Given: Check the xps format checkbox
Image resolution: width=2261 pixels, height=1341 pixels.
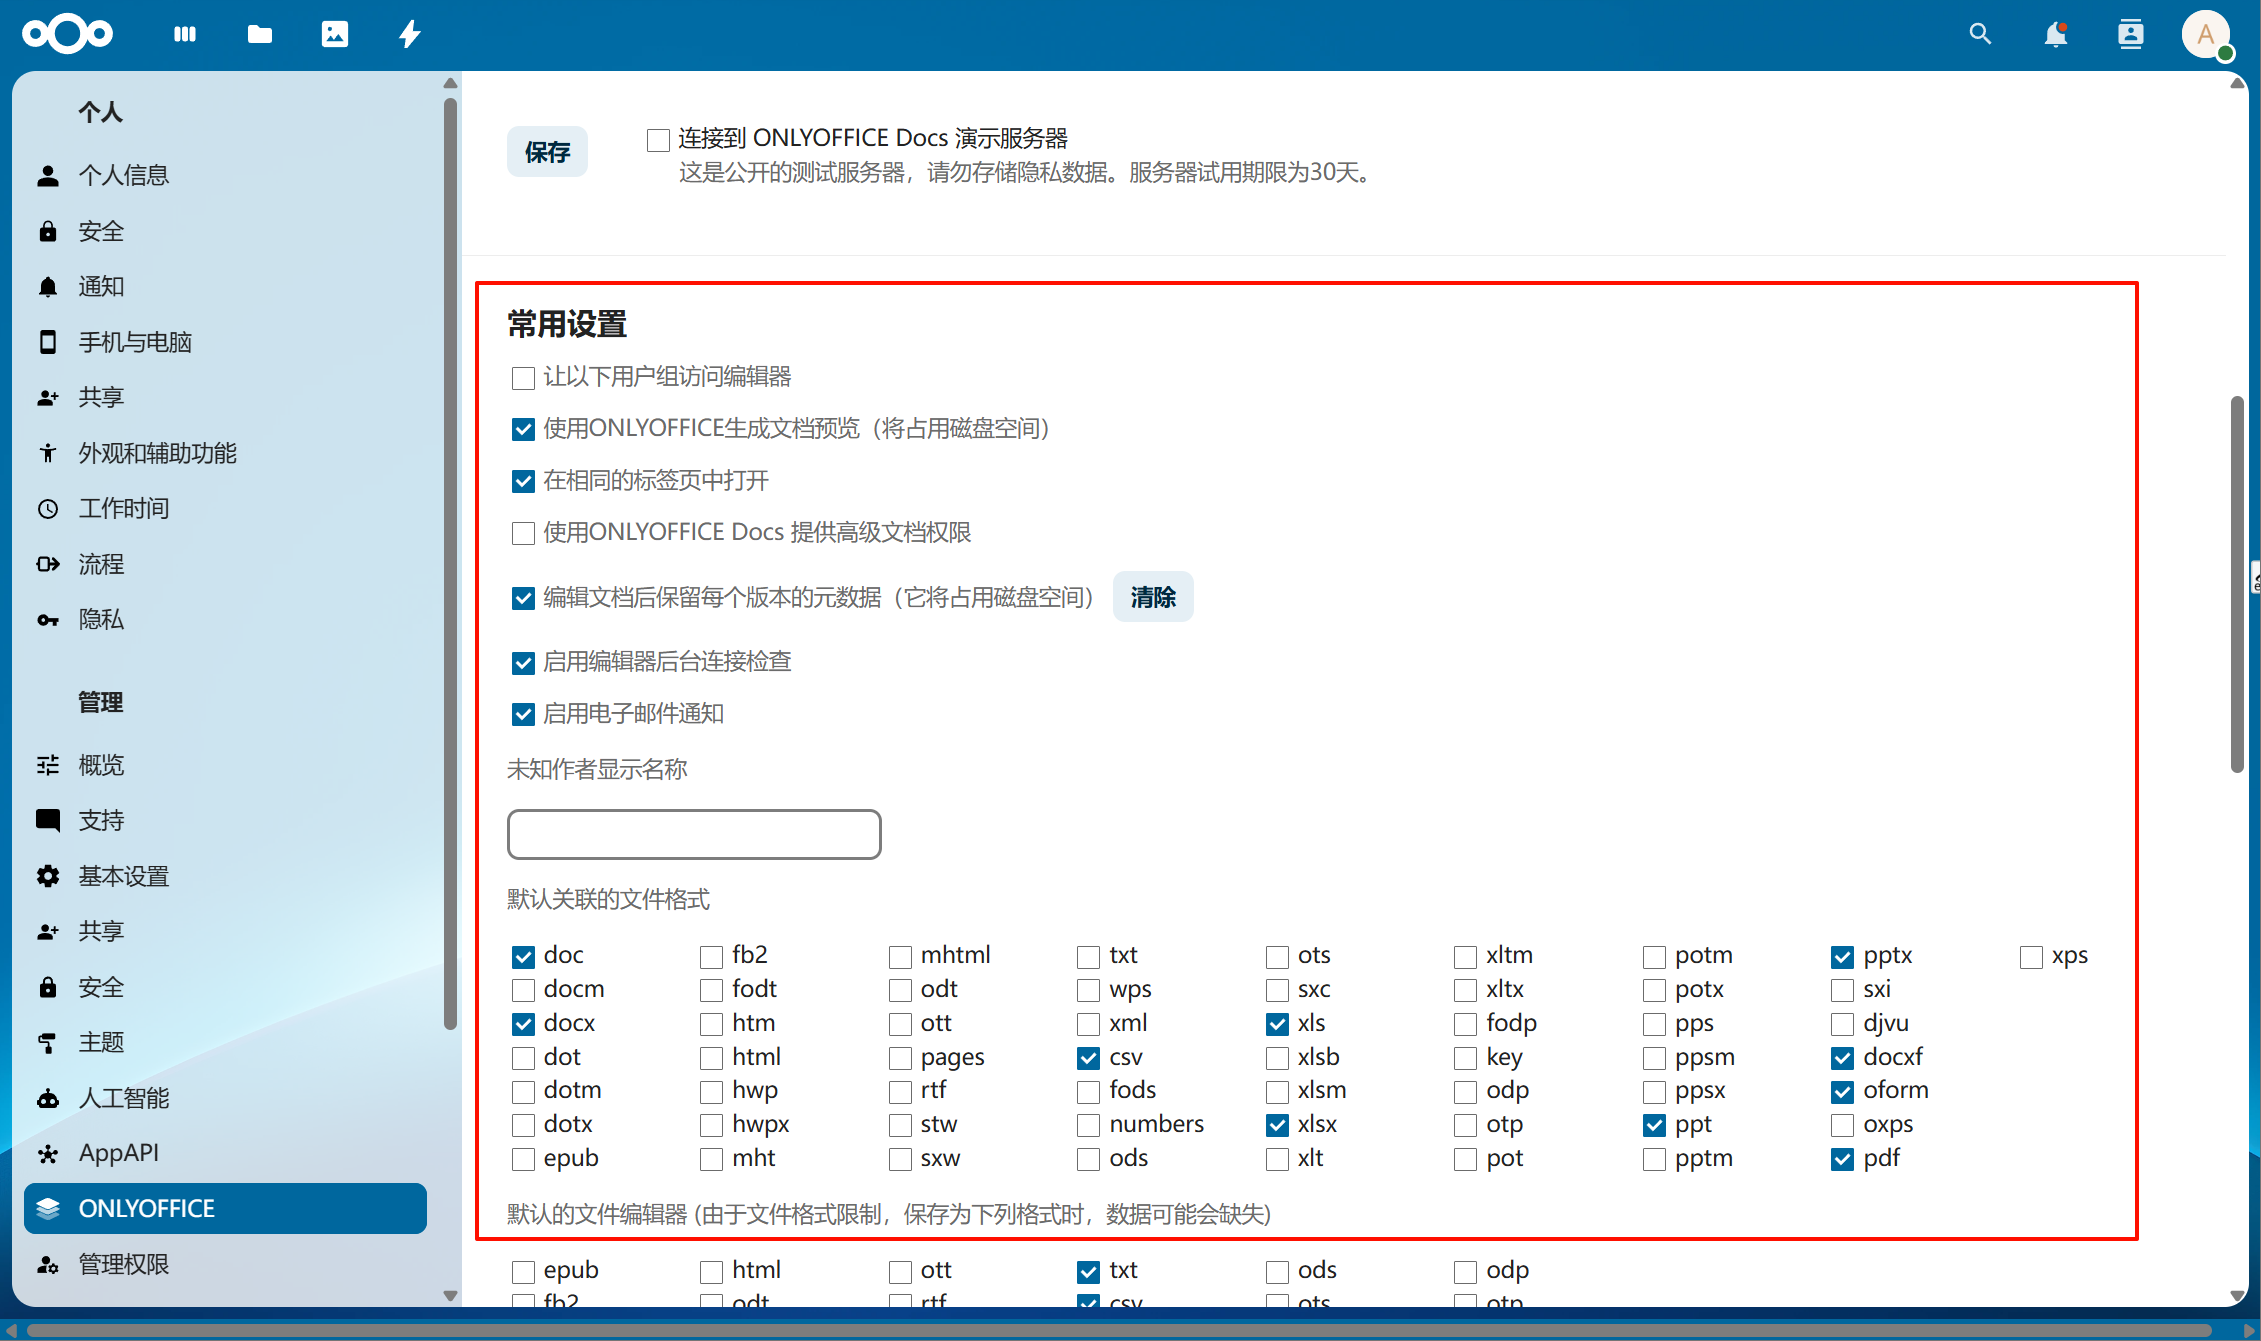Looking at the screenshot, I should [2031, 957].
